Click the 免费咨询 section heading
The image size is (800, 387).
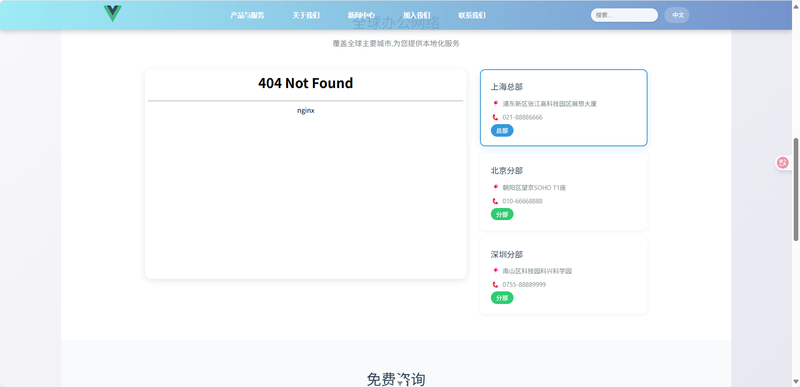coord(396,379)
